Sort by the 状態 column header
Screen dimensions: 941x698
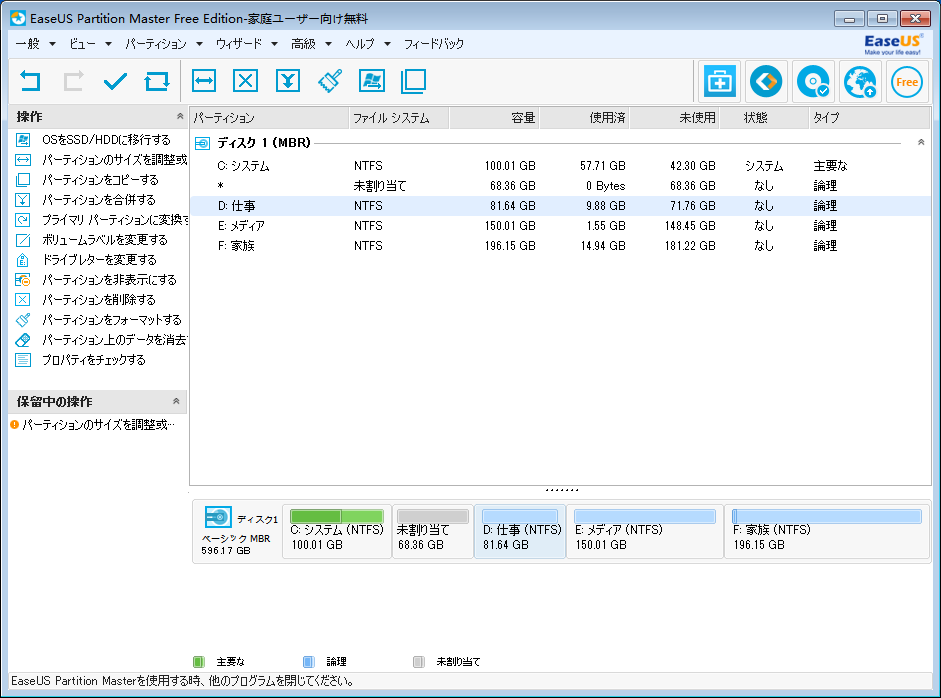pos(764,118)
